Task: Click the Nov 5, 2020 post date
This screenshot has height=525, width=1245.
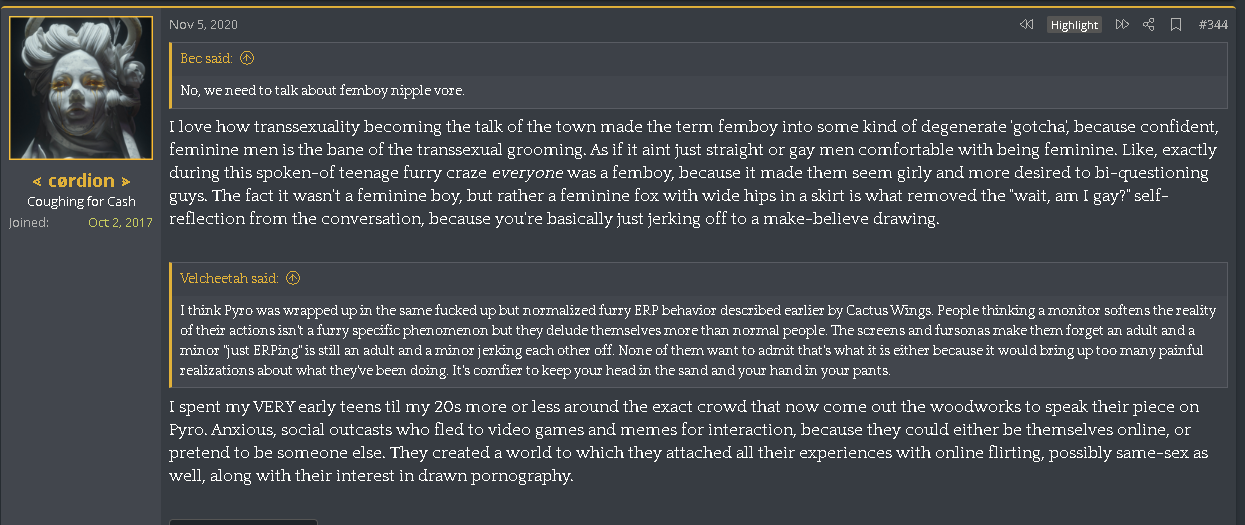Action: pyautogui.click(x=204, y=24)
